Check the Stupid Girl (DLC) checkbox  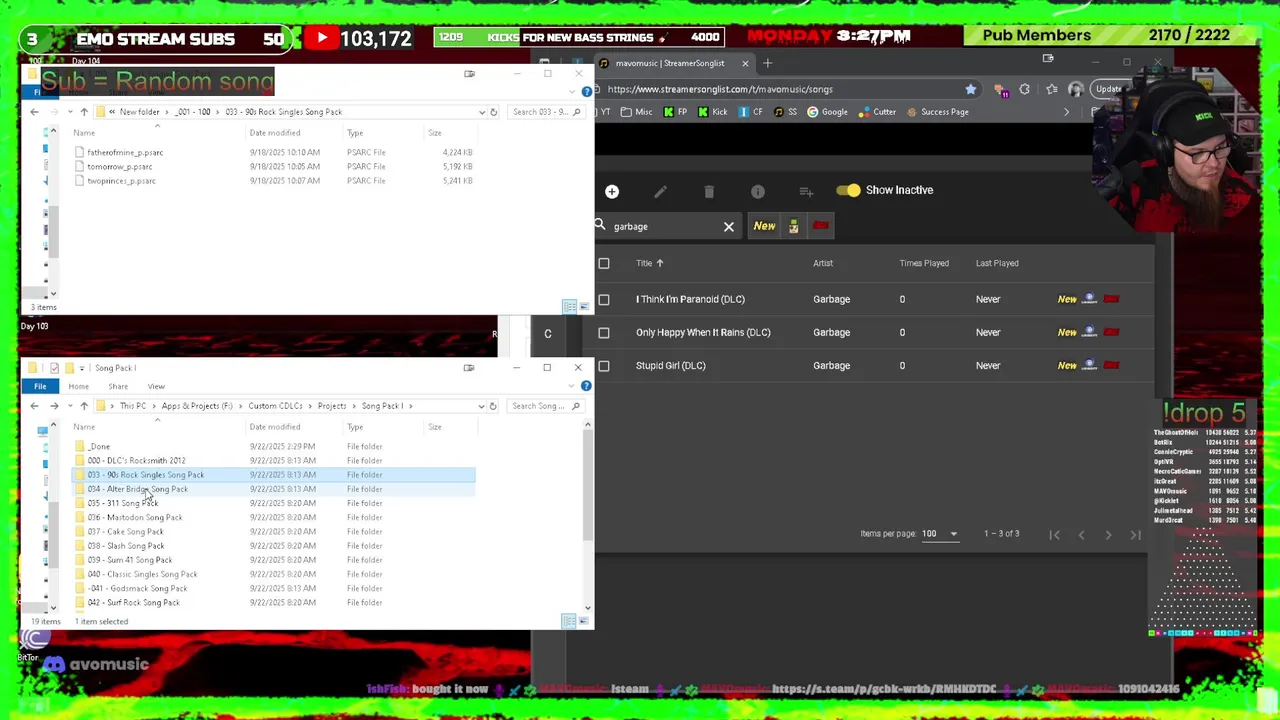[604, 365]
